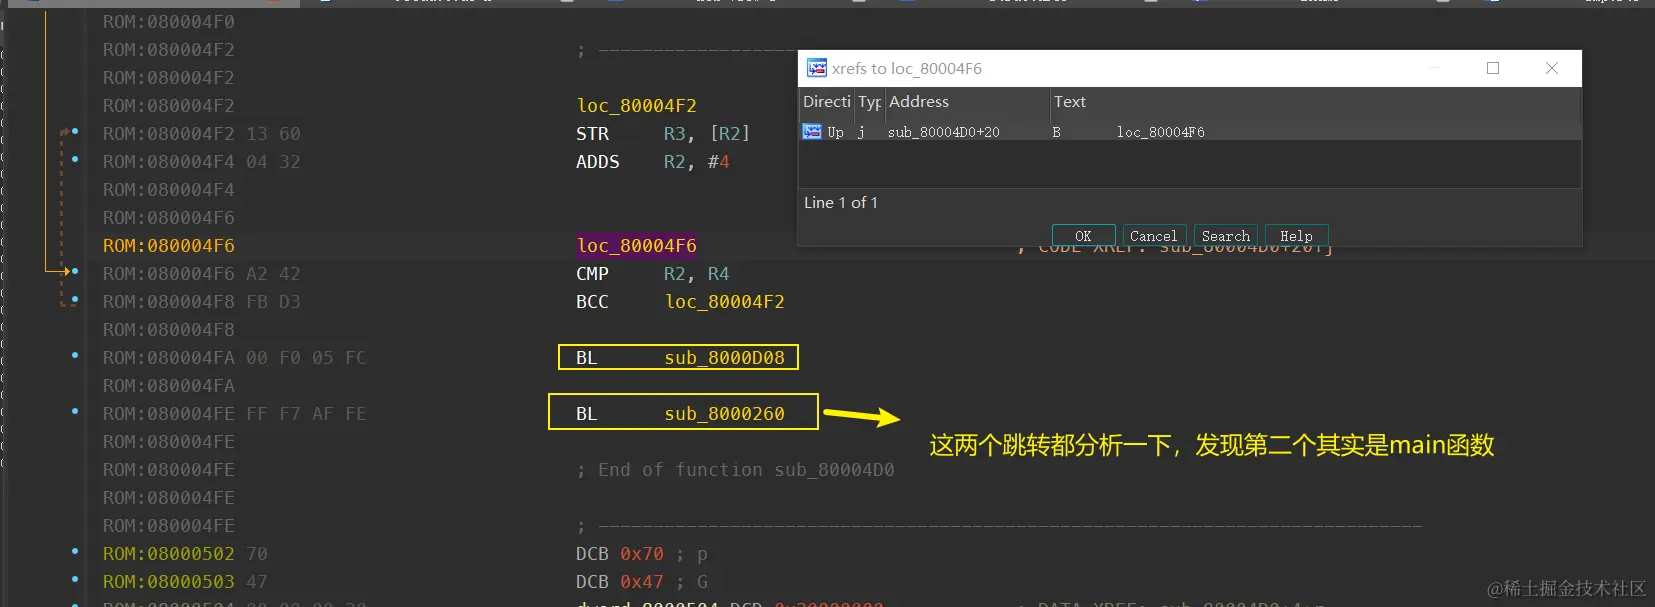Click the CMP mnemonic
Viewport: 1655px width, 607px height.
(x=592, y=274)
